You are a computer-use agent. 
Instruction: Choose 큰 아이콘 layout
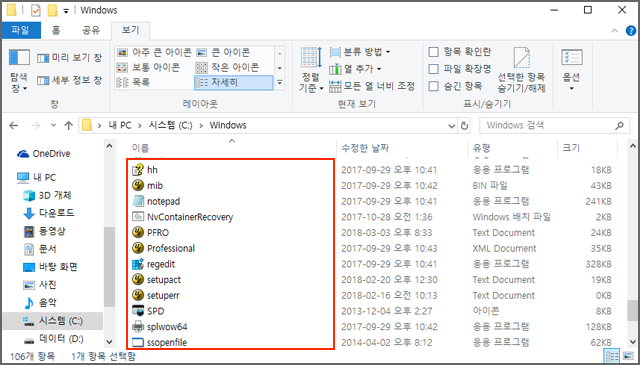pyautogui.click(x=223, y=52)
